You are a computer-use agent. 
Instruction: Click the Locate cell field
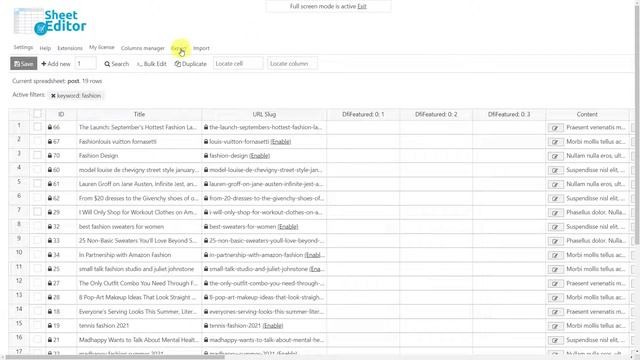click(238, 64)
